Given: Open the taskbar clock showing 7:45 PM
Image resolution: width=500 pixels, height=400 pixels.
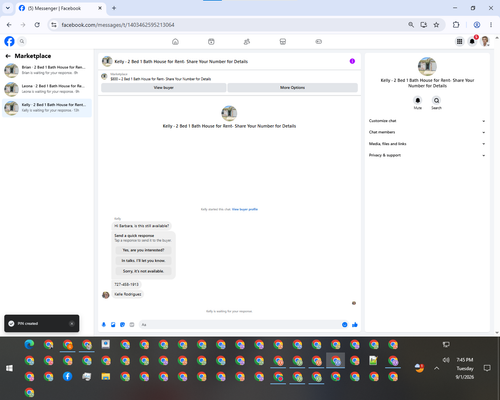Looking at the screenshot, I should [x=465, y=368].
